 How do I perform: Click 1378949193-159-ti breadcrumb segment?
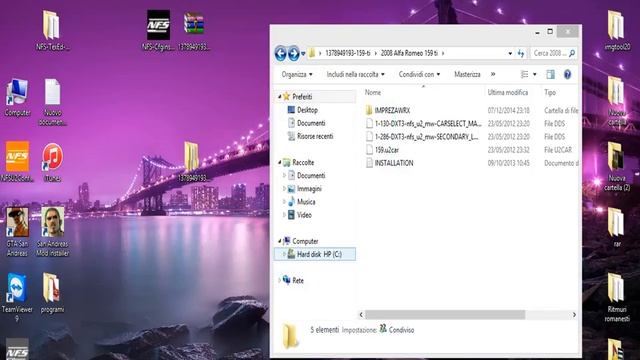pos(348,53)
